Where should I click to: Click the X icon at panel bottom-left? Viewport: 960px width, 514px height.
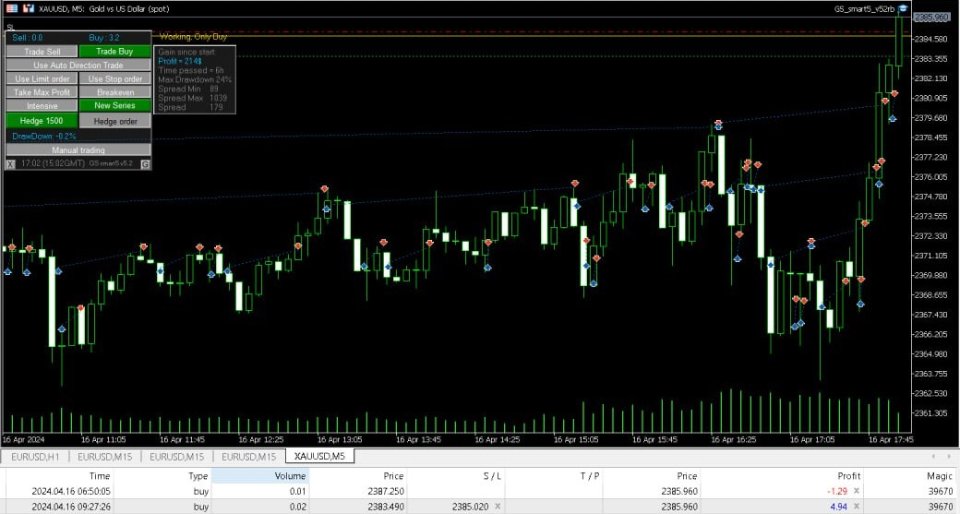click(x=11, y=163)
